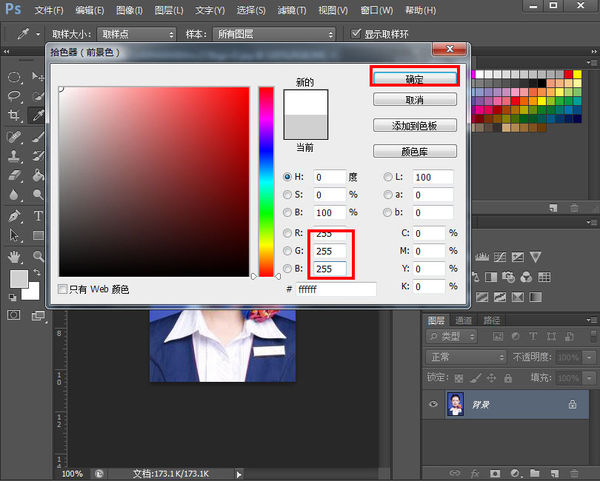
Task: Click the 确定 button in color picker
Action: point(414,76)
